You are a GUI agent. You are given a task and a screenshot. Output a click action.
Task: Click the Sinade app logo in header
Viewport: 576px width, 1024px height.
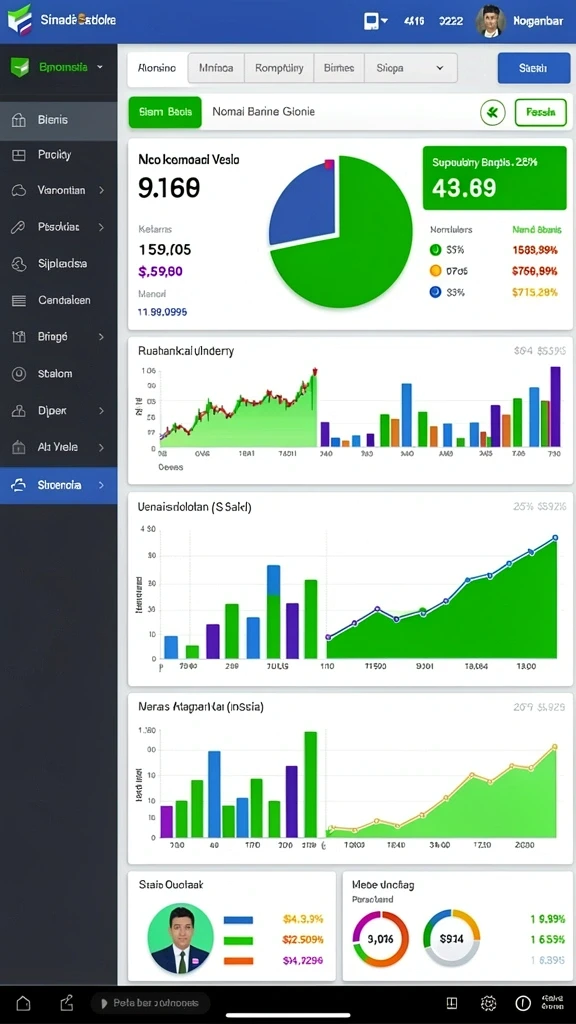coord(20,18)
